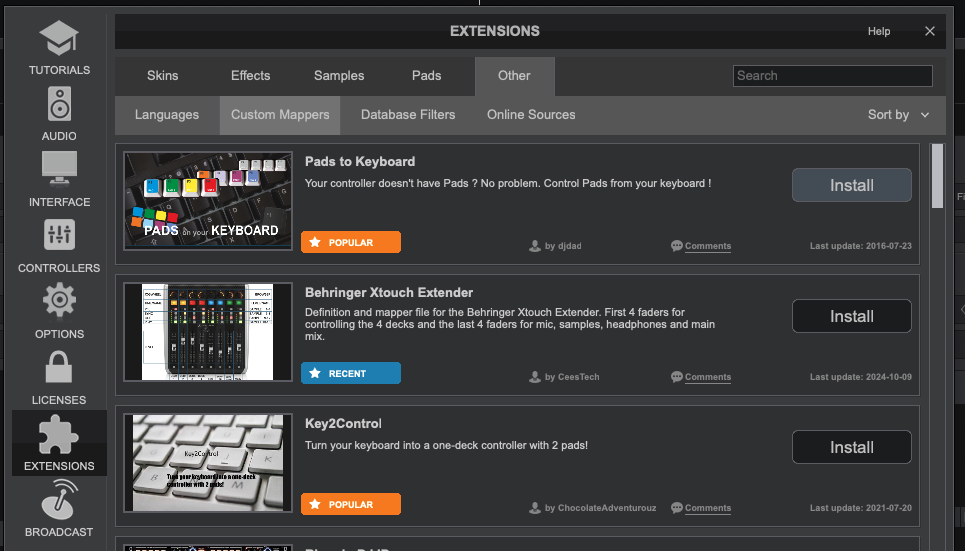This screenshot has width=965, height=551.
Task: Click the Last update 2016-07-23 text
Action: tap(860, 246)
